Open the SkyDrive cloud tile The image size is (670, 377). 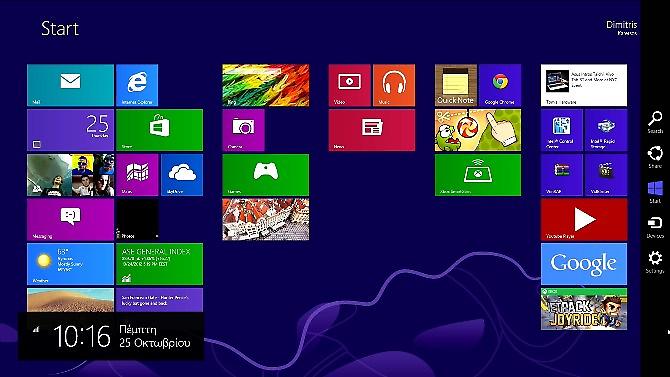tap(182, 175)
